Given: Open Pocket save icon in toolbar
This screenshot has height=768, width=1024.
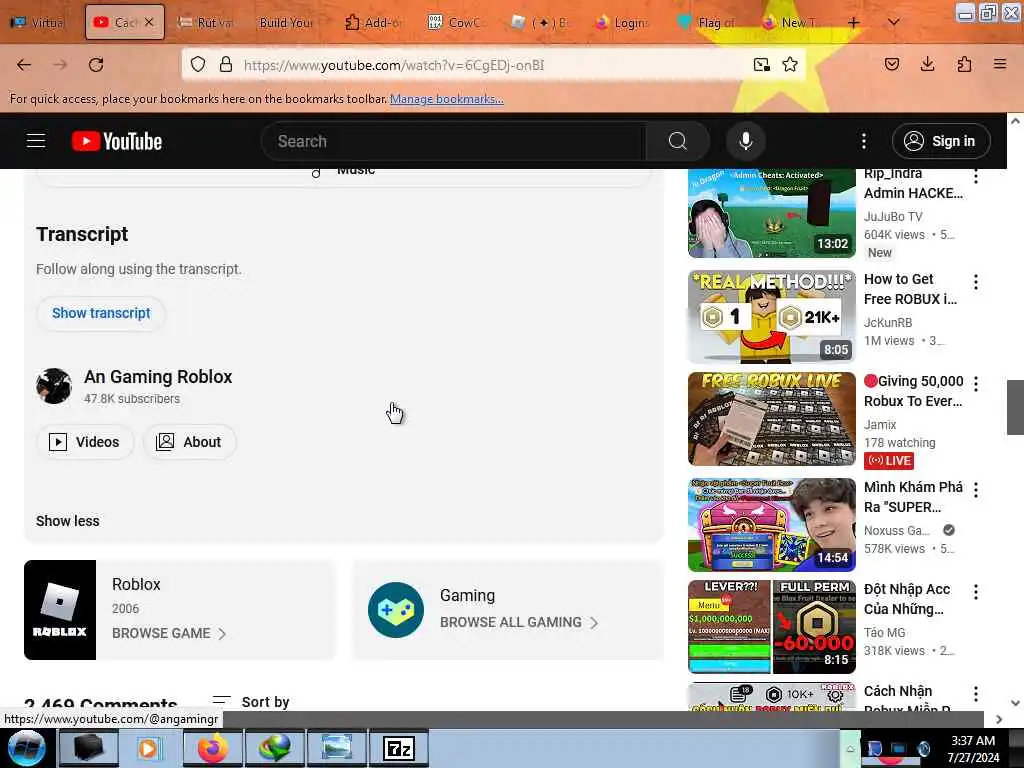Looking at the screenshot, I should [x=892, y=65].
